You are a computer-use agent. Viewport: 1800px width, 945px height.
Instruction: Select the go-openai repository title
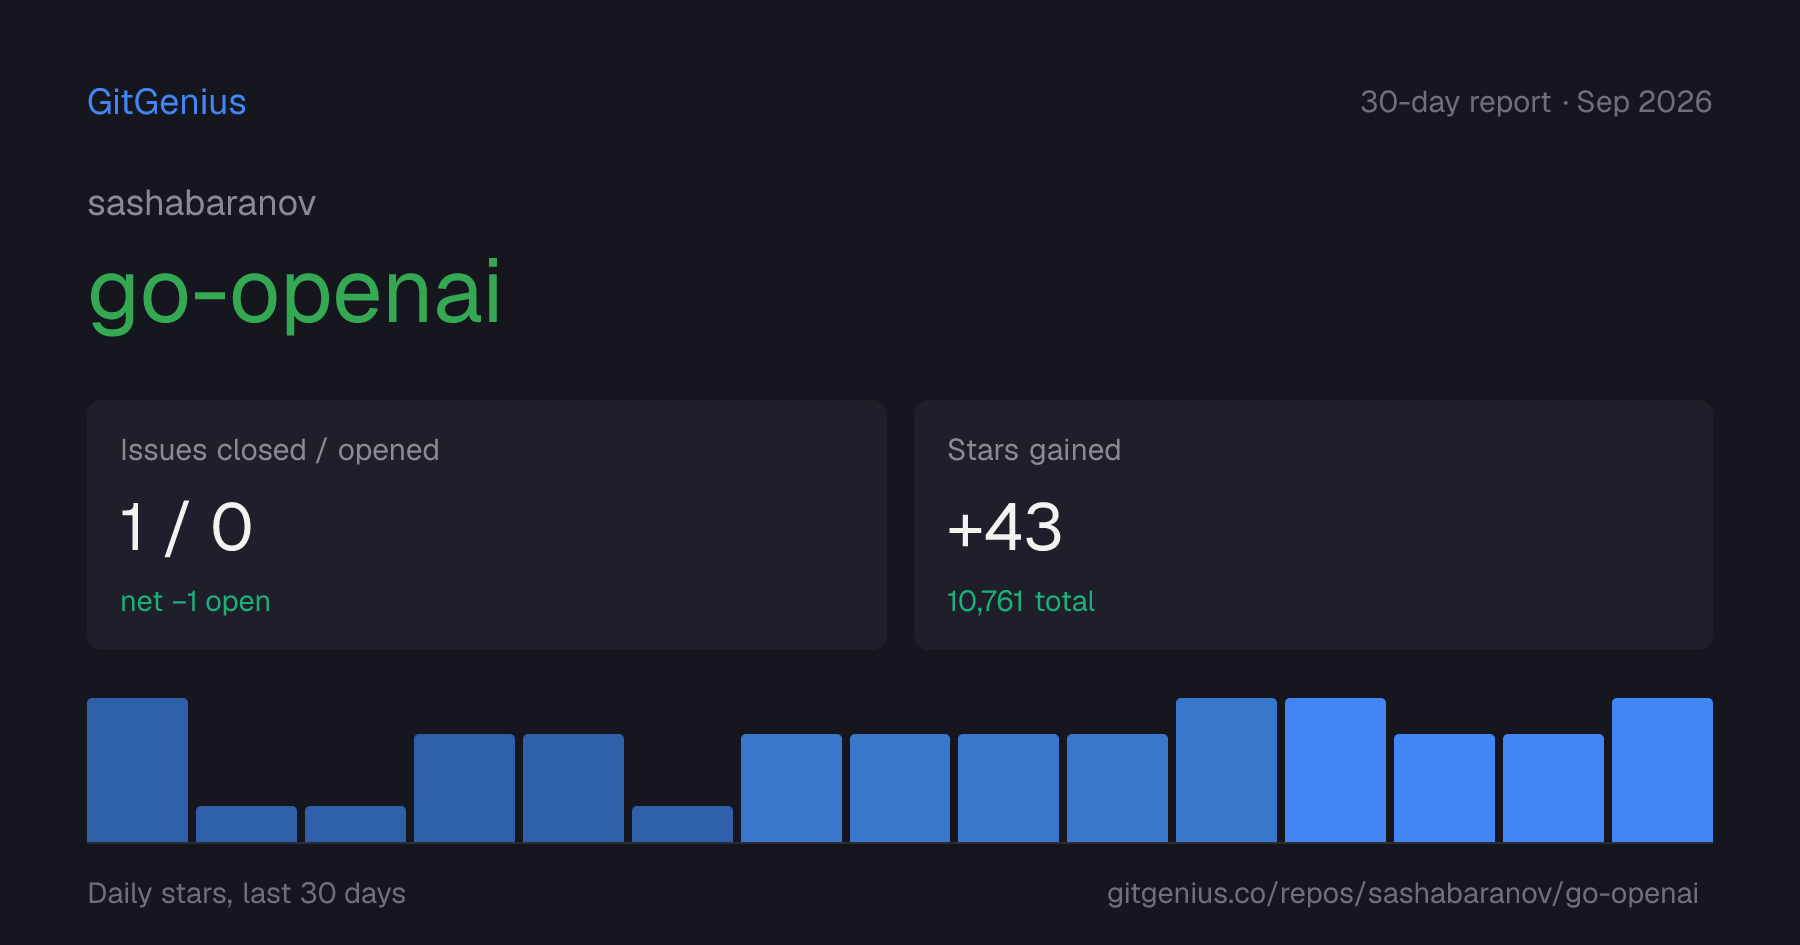coord(295,293)
